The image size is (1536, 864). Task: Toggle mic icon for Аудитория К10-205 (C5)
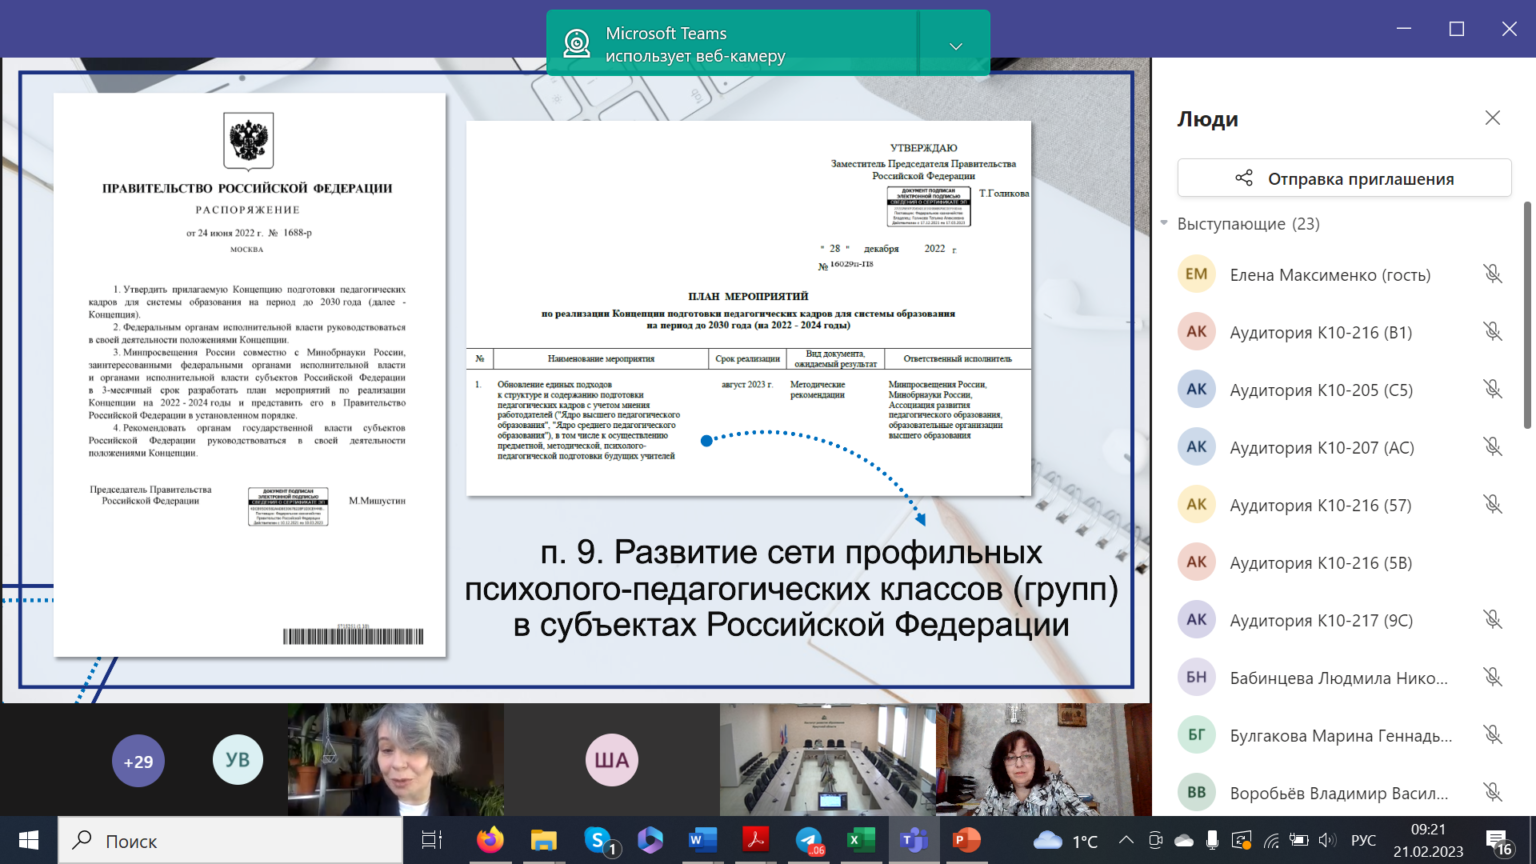point(1492,390)
